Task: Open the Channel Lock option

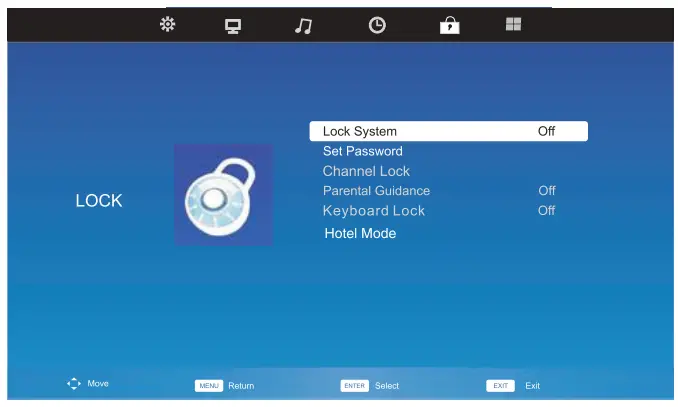Action: click(x=366, y=171)
